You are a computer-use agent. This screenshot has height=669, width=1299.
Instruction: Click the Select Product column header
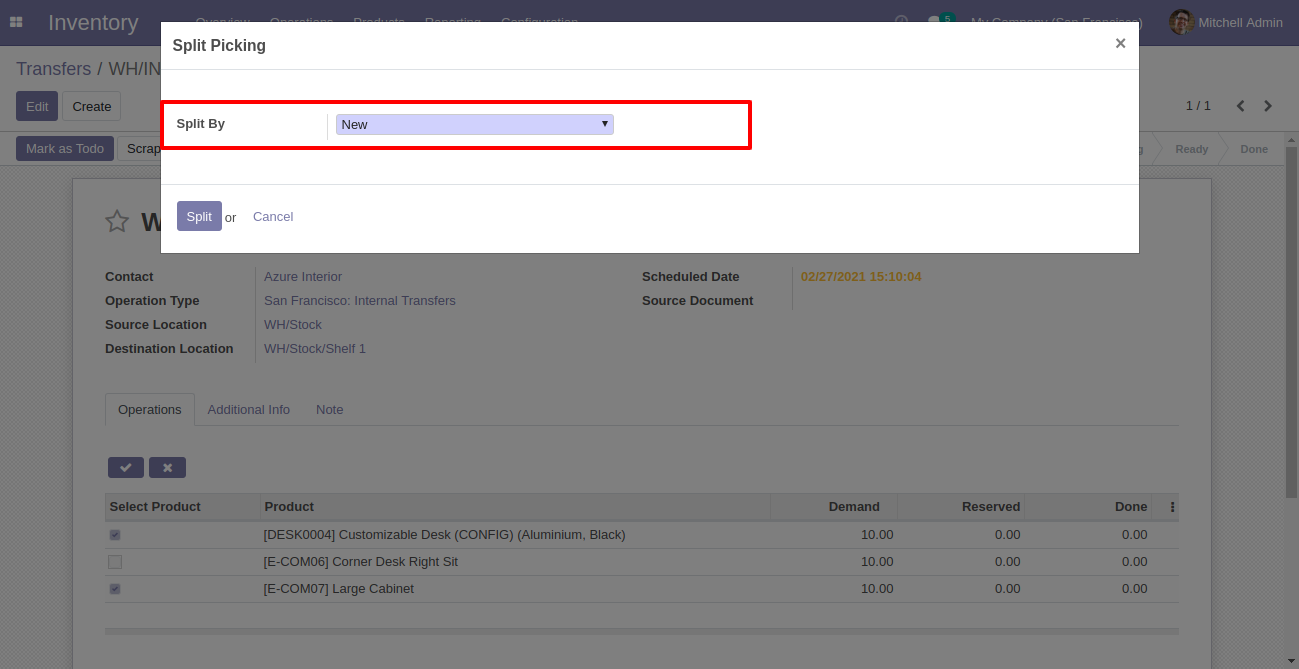click(182, 507)
